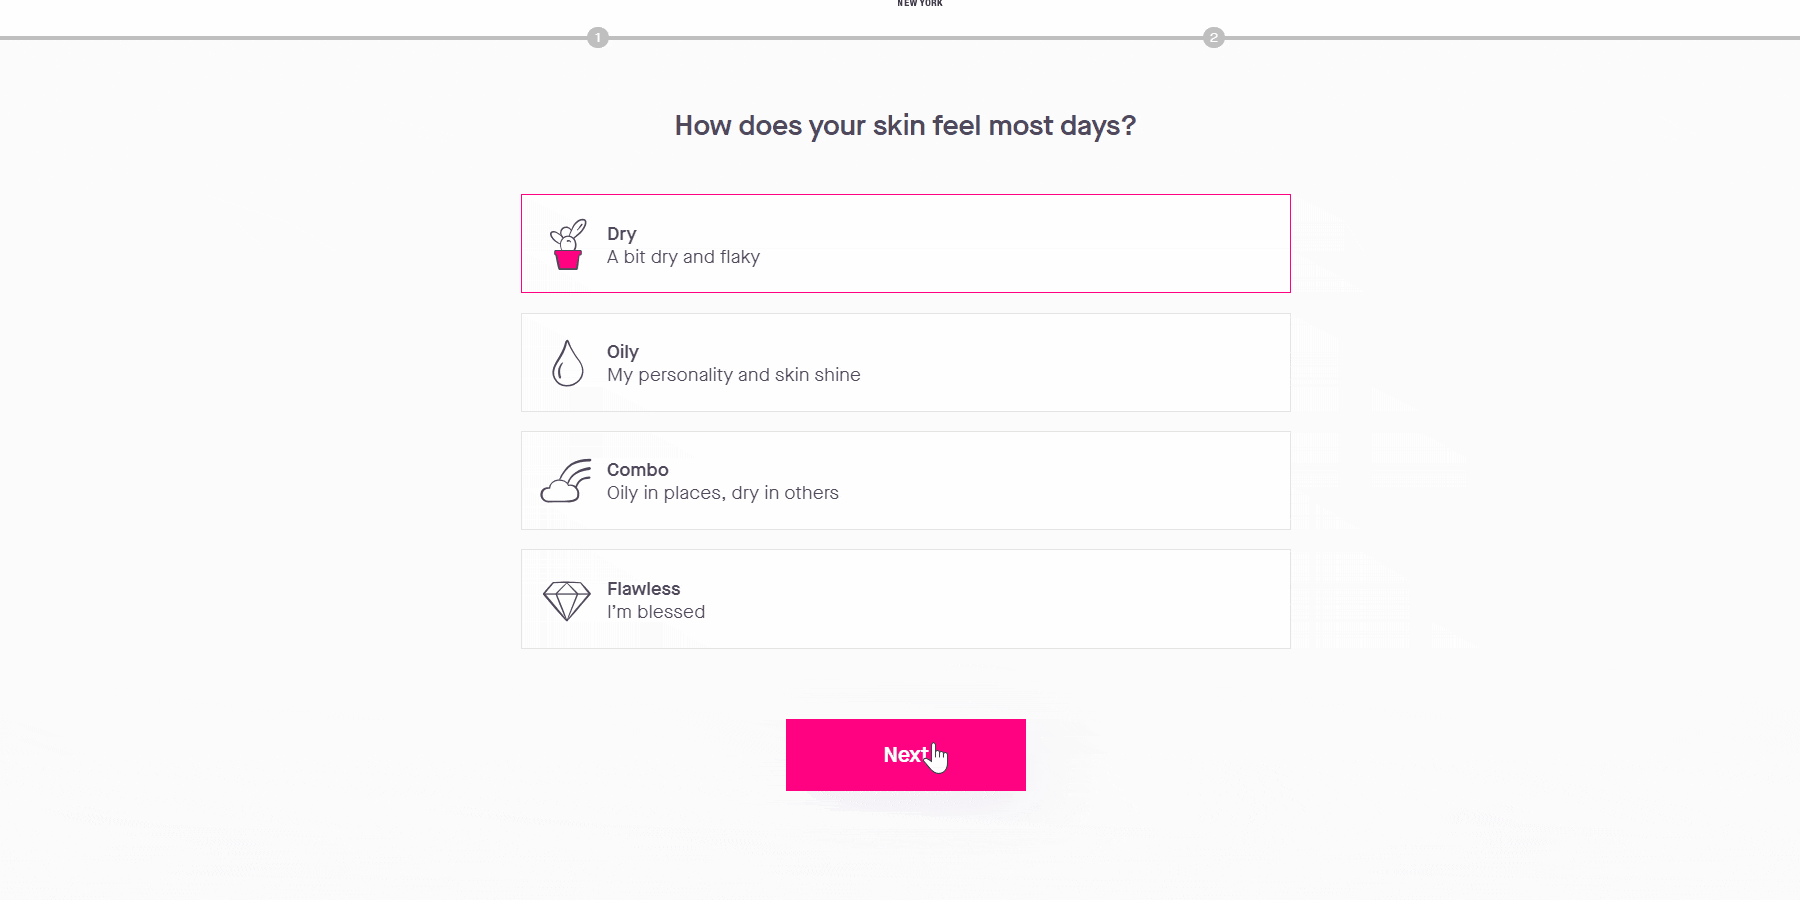The image size is (1800, 900).
Task: Click the cactus pot icon for Dry
Action: coord(568,245)
